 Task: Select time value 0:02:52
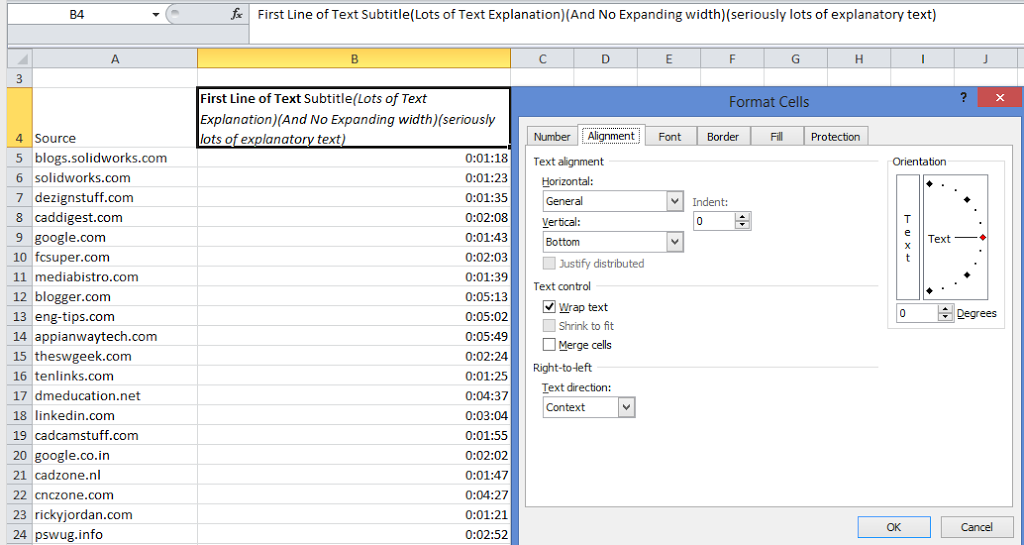tap(354, 535)
